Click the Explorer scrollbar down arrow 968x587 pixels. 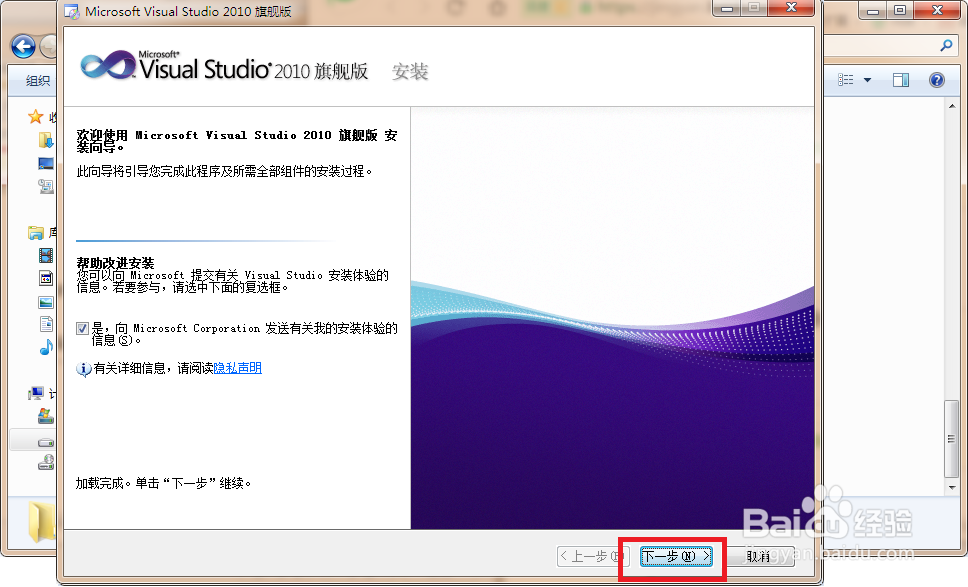tap(951, 488)
